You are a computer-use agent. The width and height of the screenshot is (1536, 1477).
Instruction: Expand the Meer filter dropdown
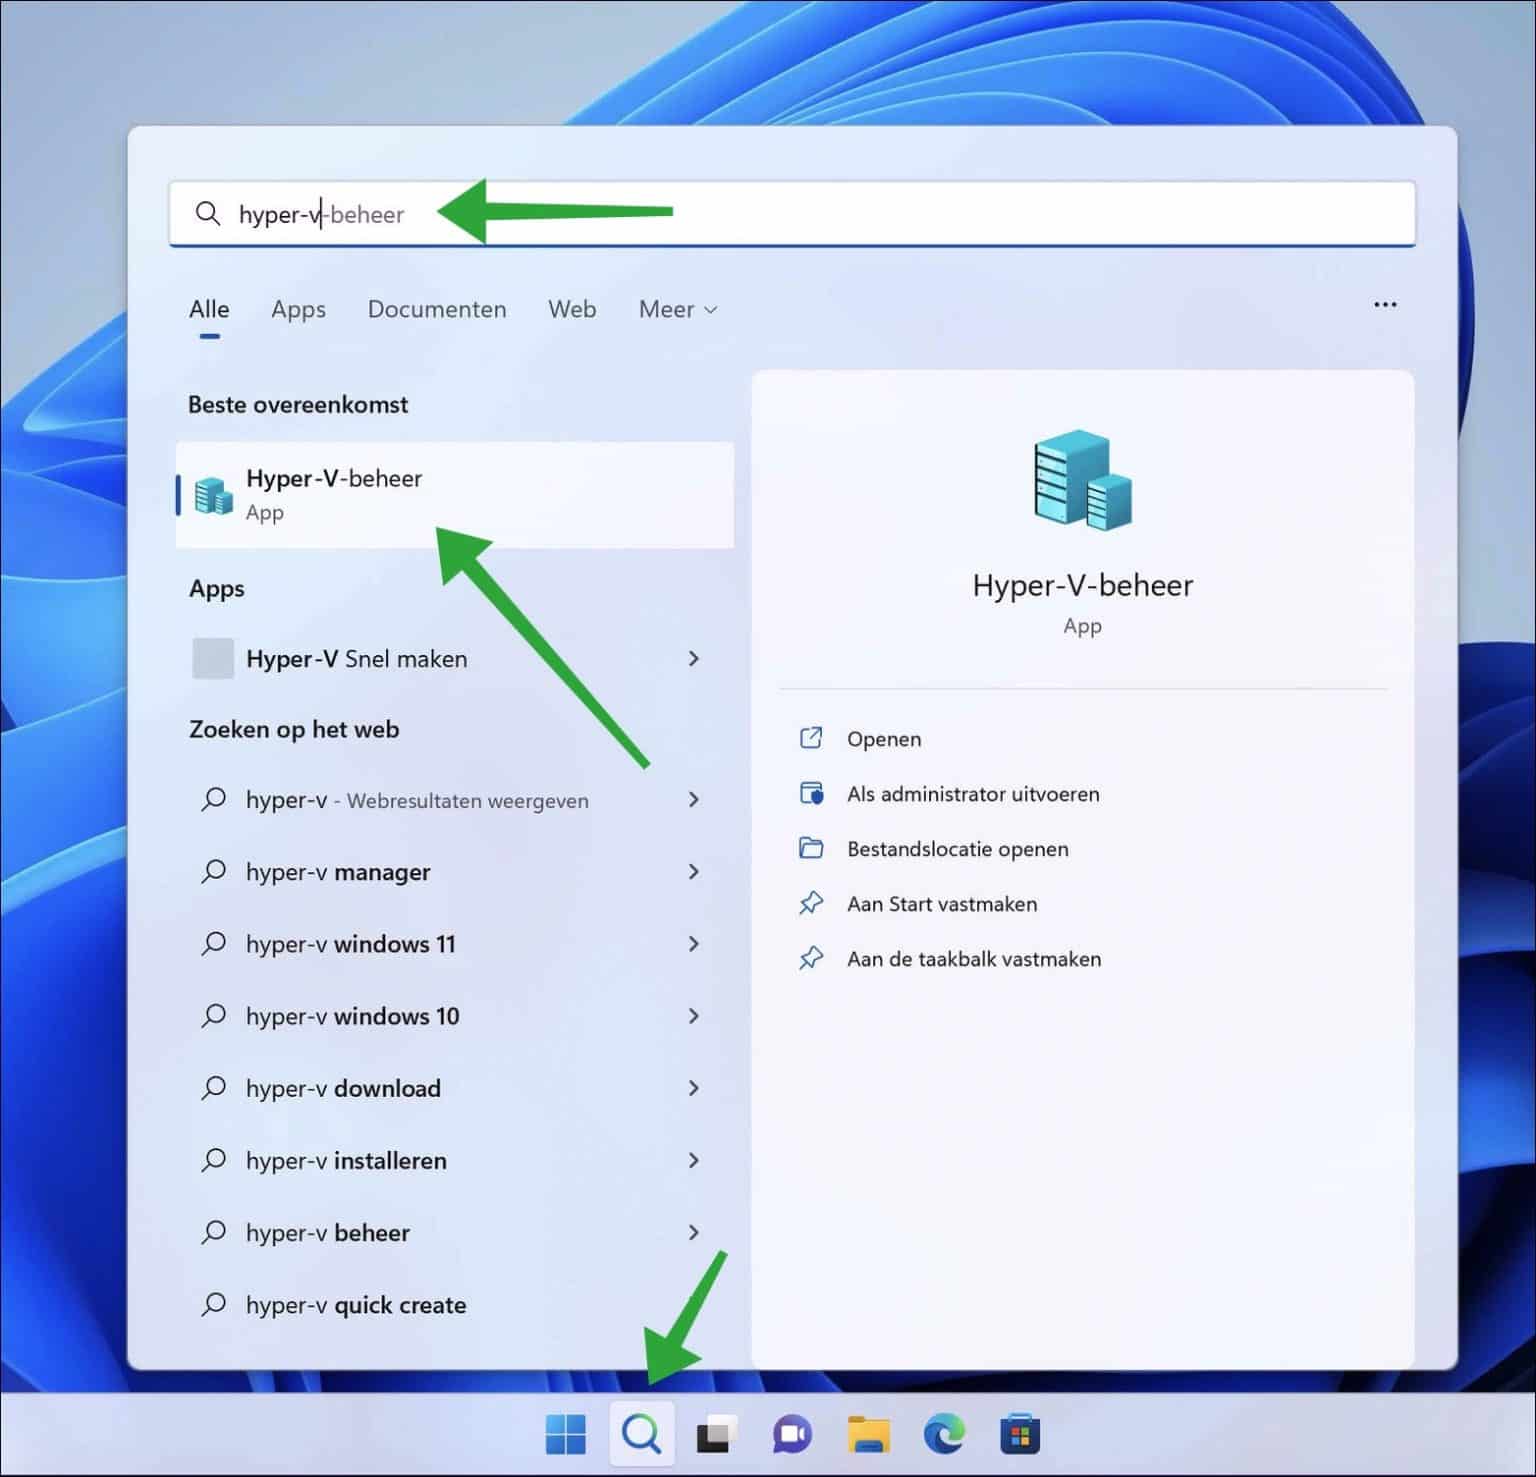(676, 309)
